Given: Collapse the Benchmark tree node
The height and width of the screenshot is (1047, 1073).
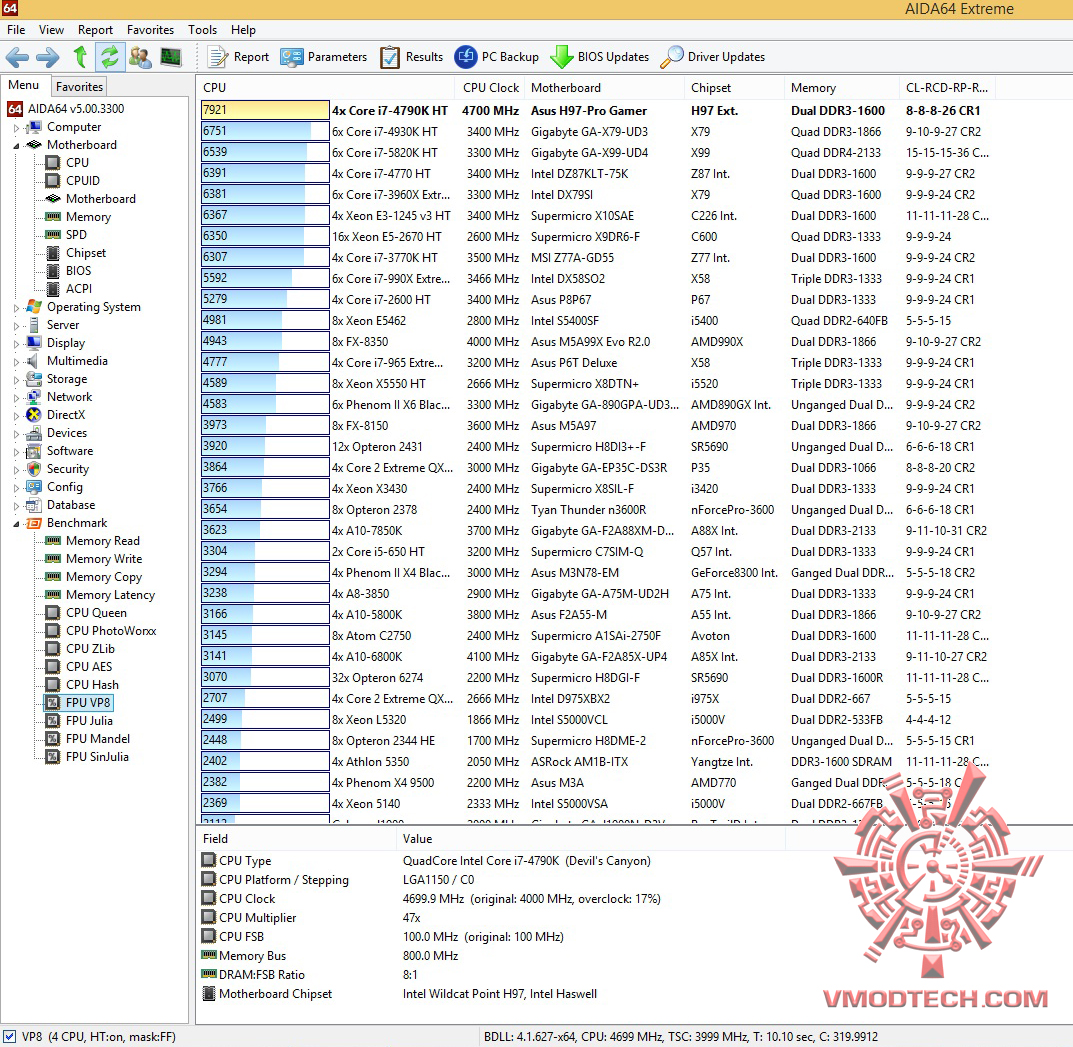Looking at the screenshot, I should 16,523.
